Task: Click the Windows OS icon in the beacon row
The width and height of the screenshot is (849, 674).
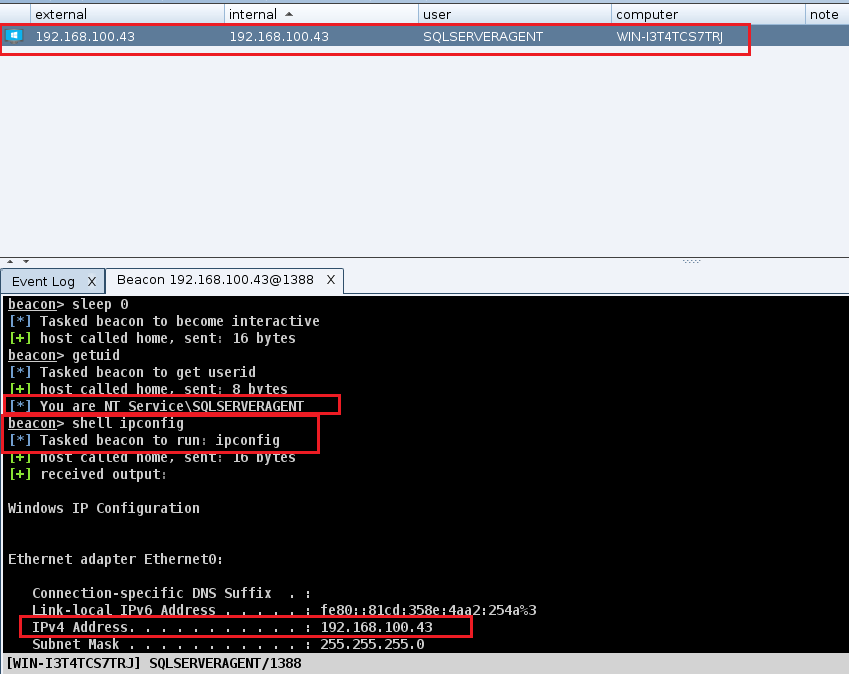Action: pos(14,36)
